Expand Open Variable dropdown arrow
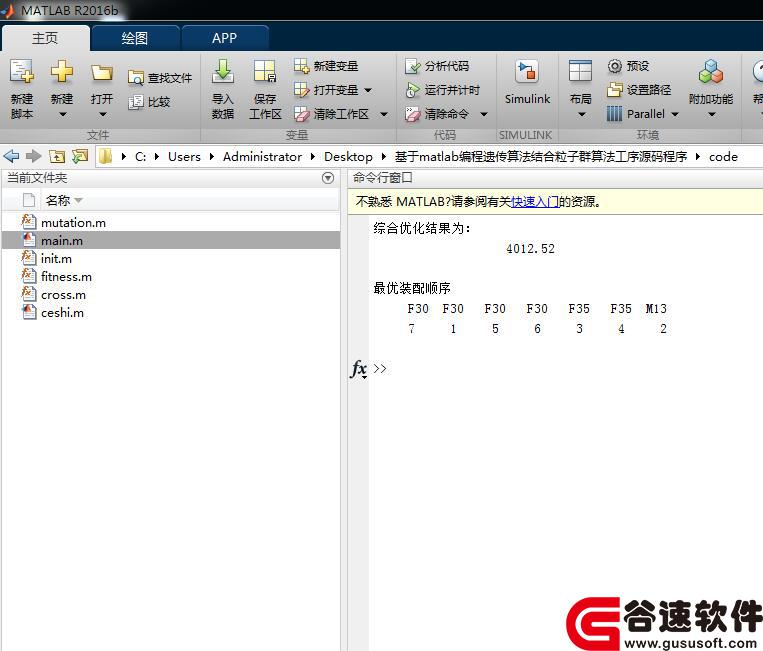Image resolution: width=763 pixels, height=651 pixels. coord(368,90)
